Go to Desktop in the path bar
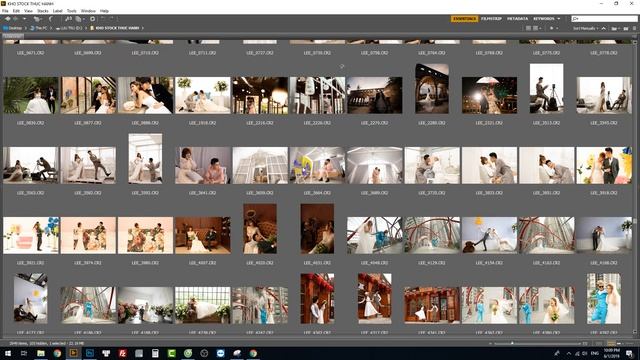640x360 pixels. [x=13, y=28]
